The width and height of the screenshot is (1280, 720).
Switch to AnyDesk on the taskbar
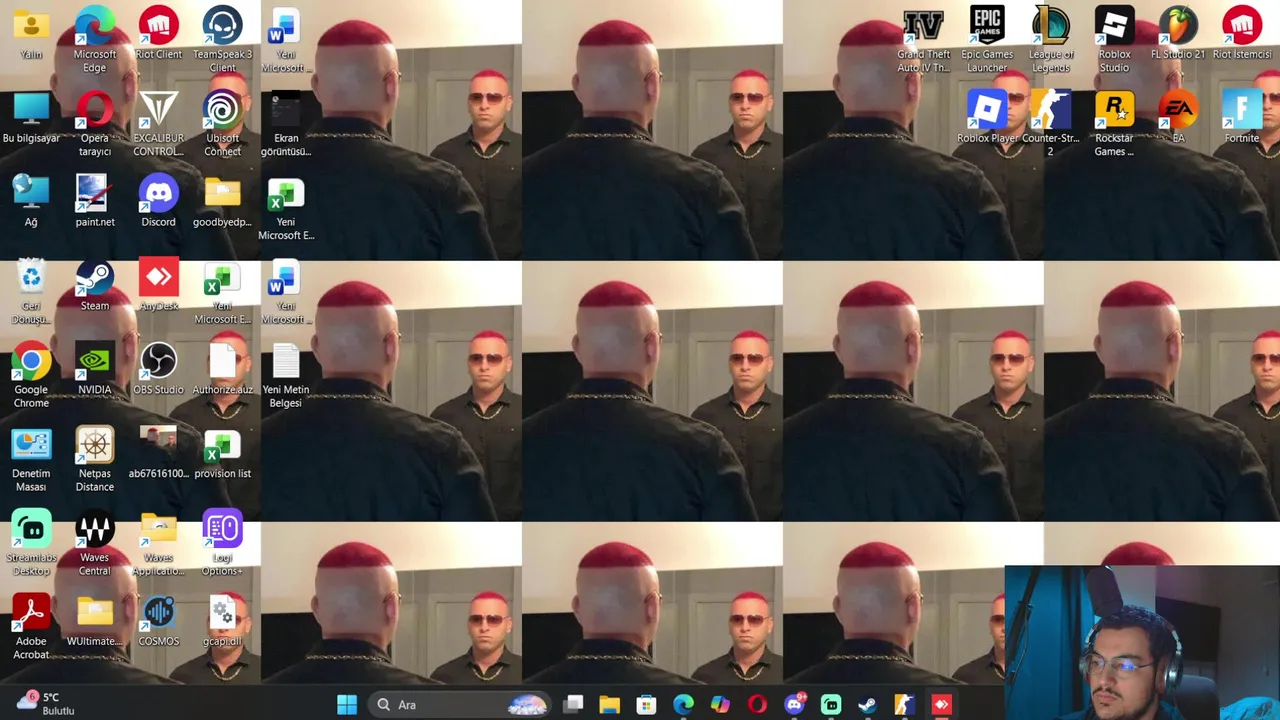(x=941, y=705)
